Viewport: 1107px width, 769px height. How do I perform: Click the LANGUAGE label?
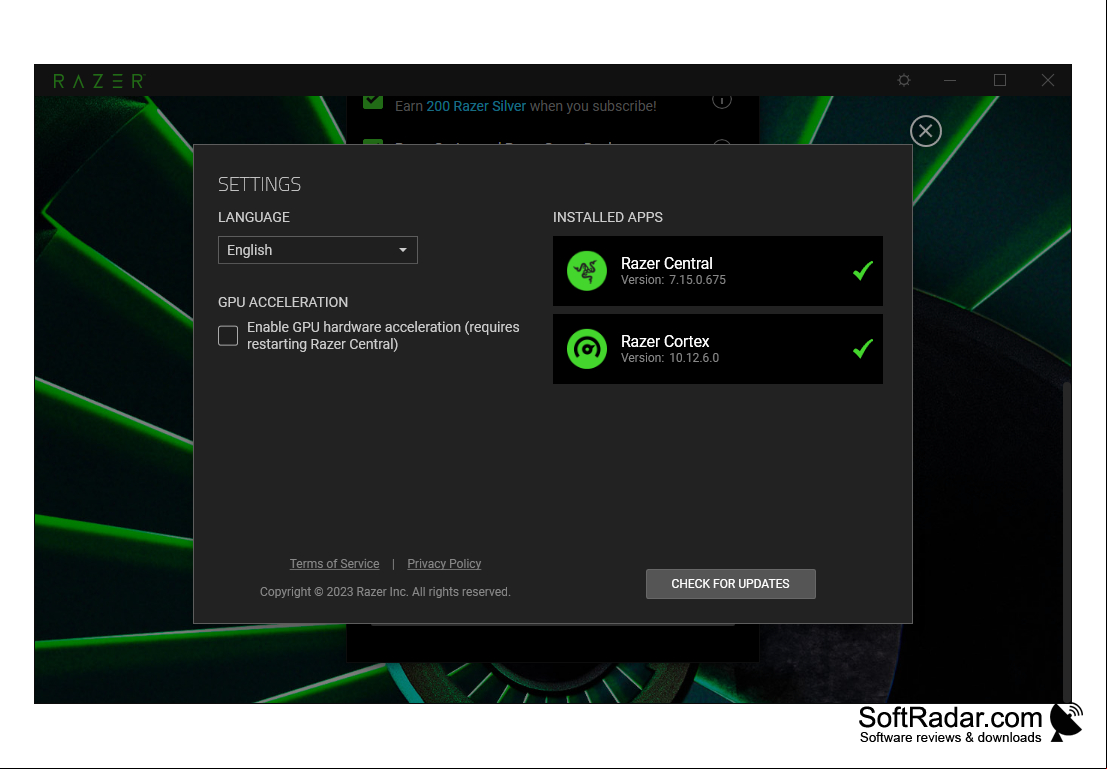click(254, 217)
